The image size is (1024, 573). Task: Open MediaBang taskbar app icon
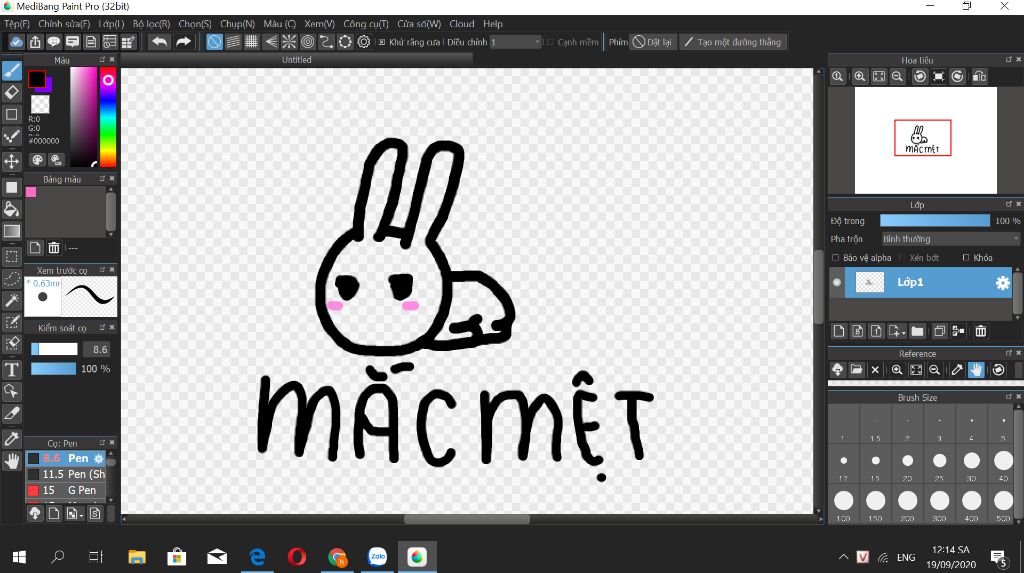tap(417, 557)
